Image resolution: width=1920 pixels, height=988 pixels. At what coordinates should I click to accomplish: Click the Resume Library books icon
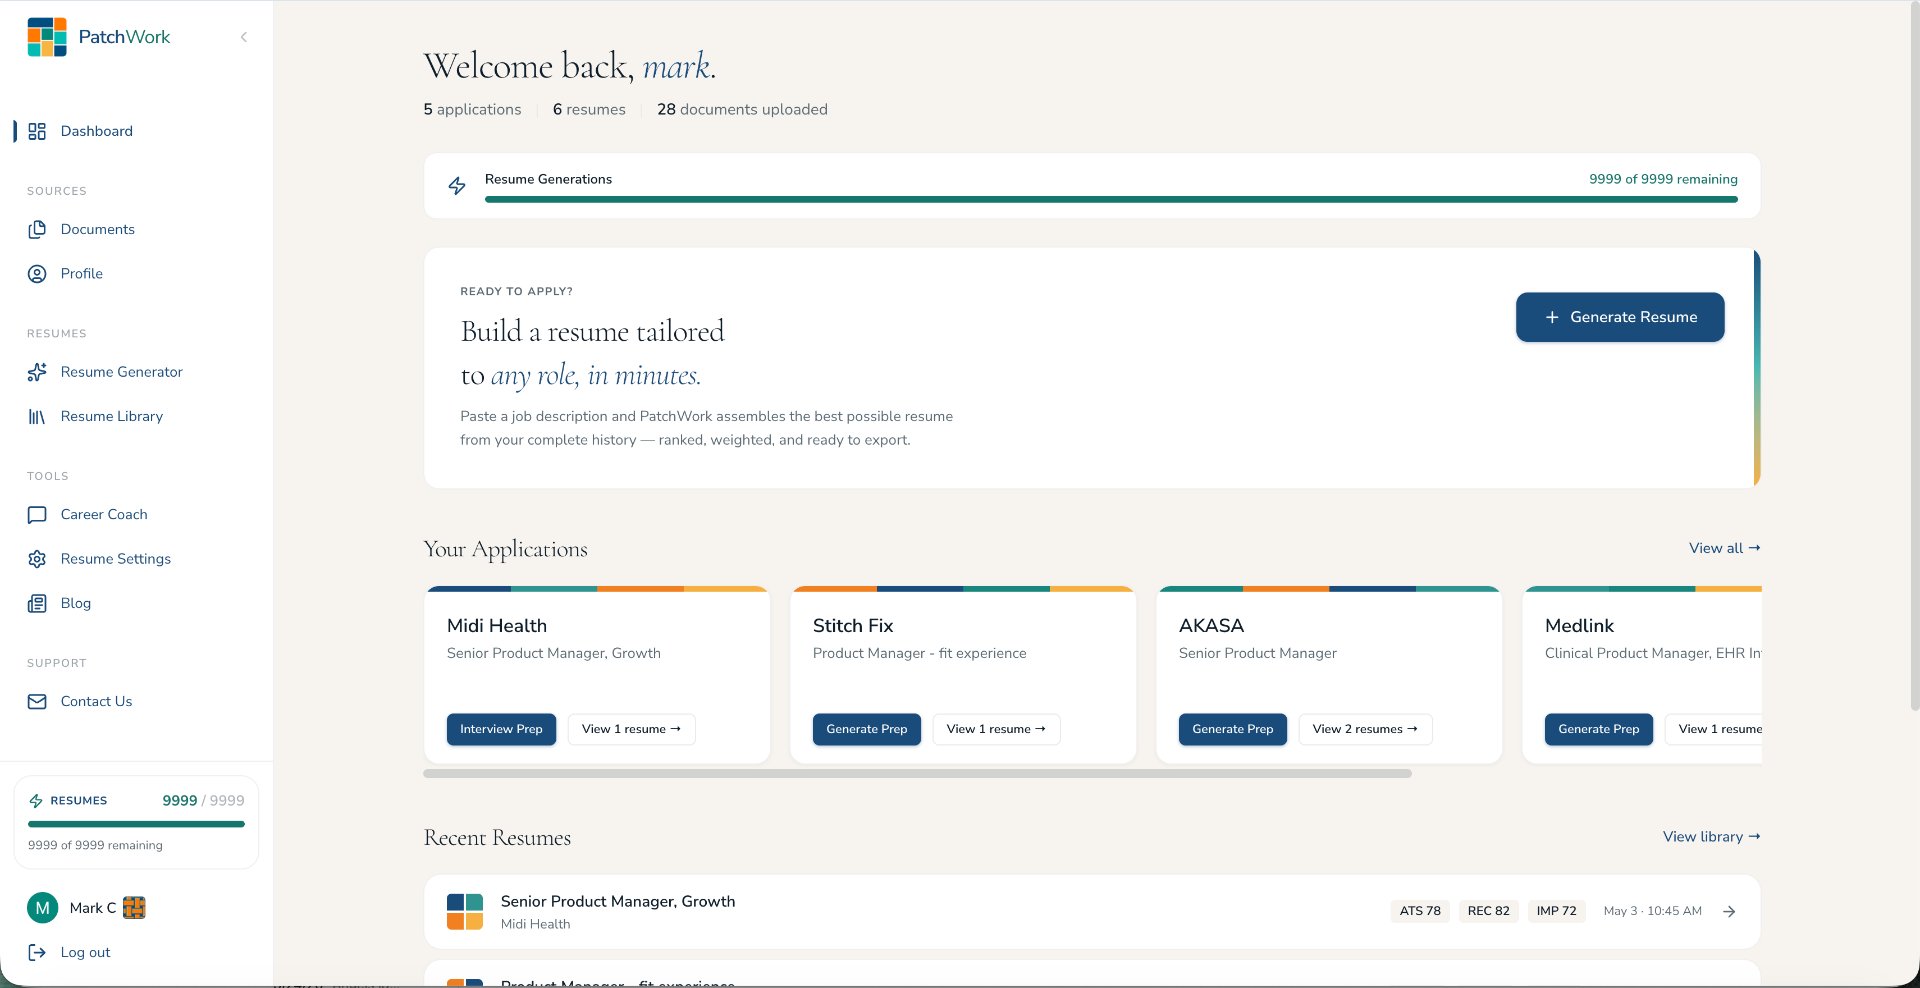coord(37,416)
